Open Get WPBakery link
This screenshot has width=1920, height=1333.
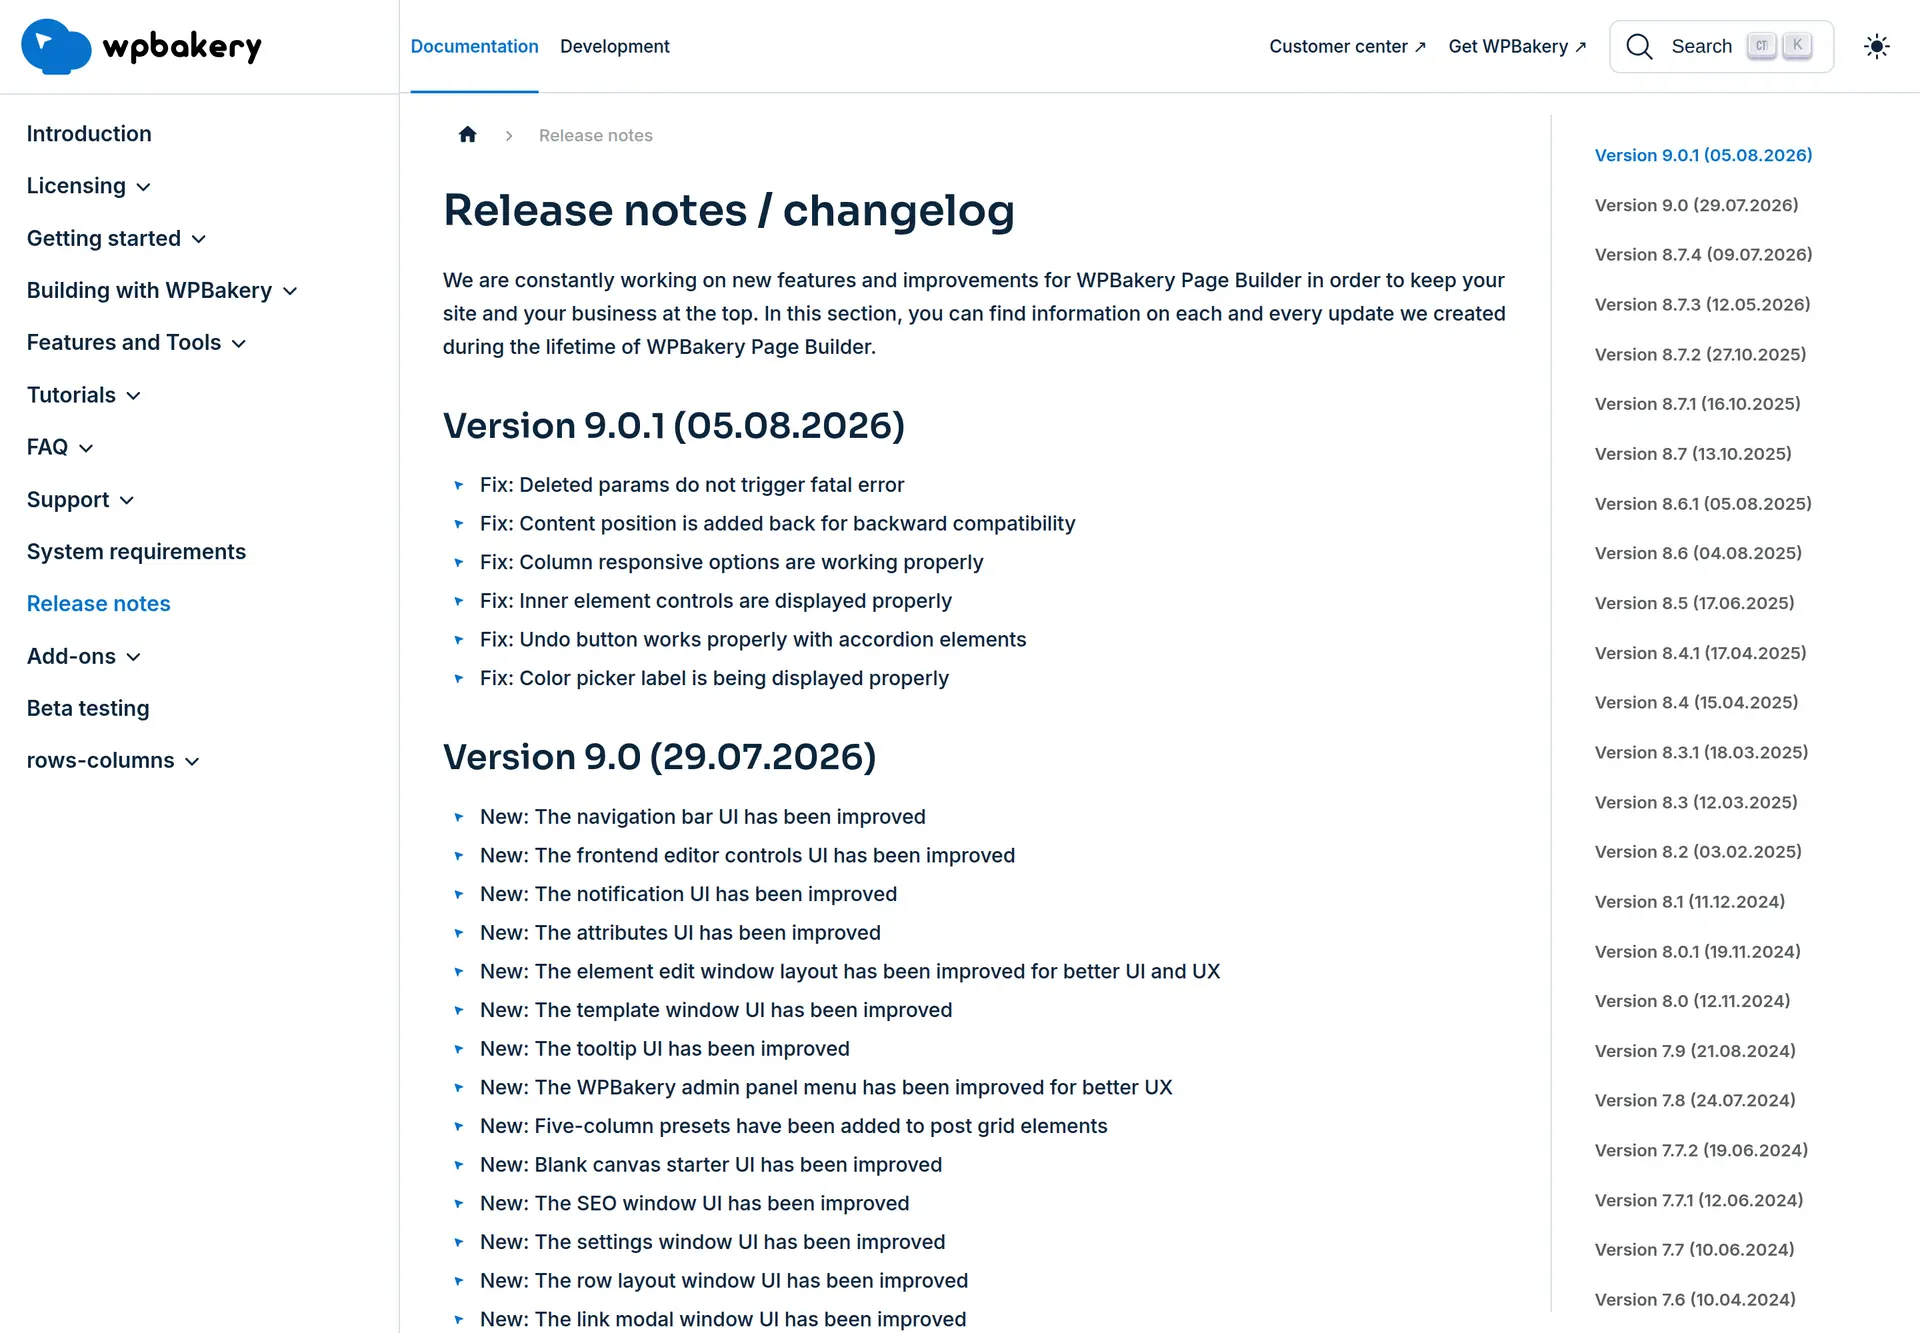point(1517,46)
